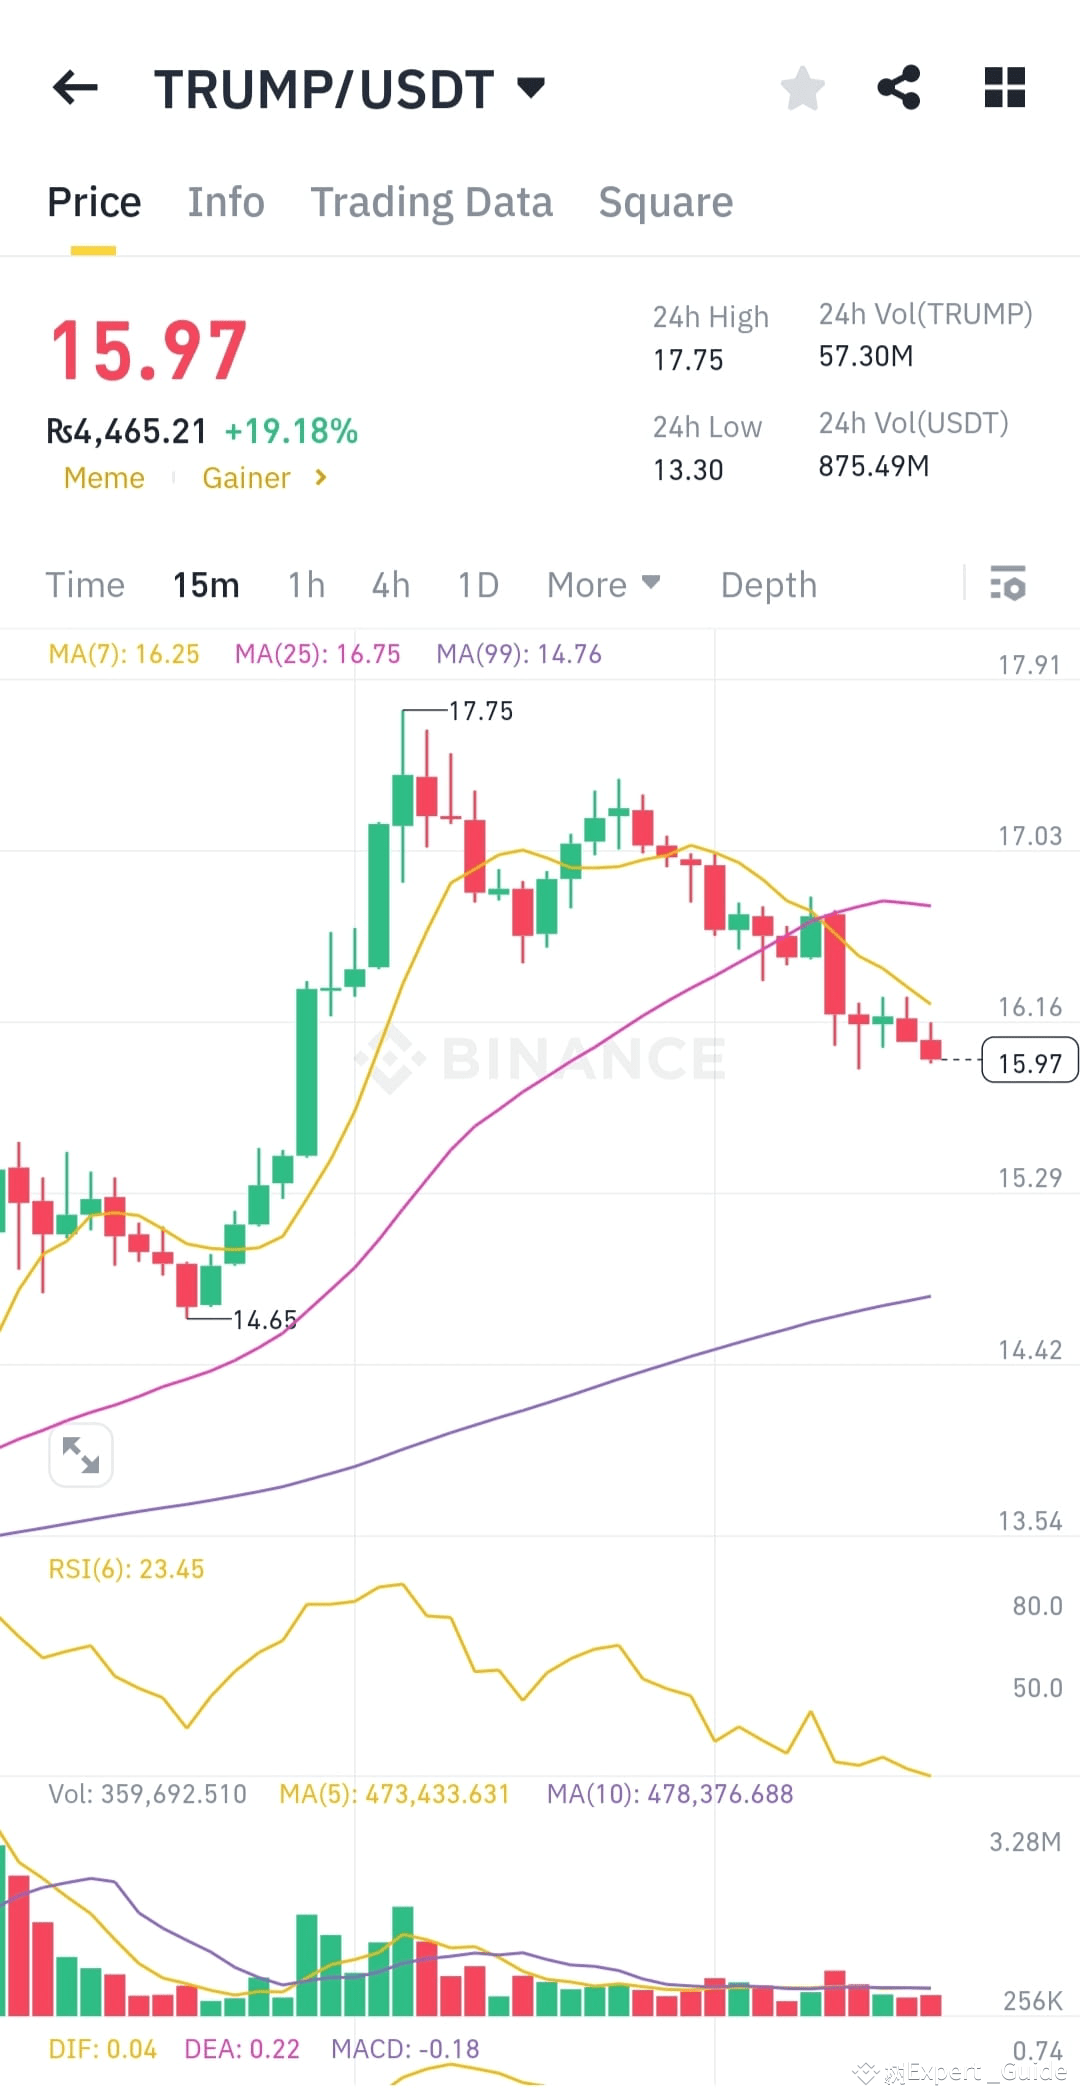The width and height of the screenshot is (1080, 2094).
Task: Click the current price tag 15.97 on chart
Action: coord(1028,1062)
